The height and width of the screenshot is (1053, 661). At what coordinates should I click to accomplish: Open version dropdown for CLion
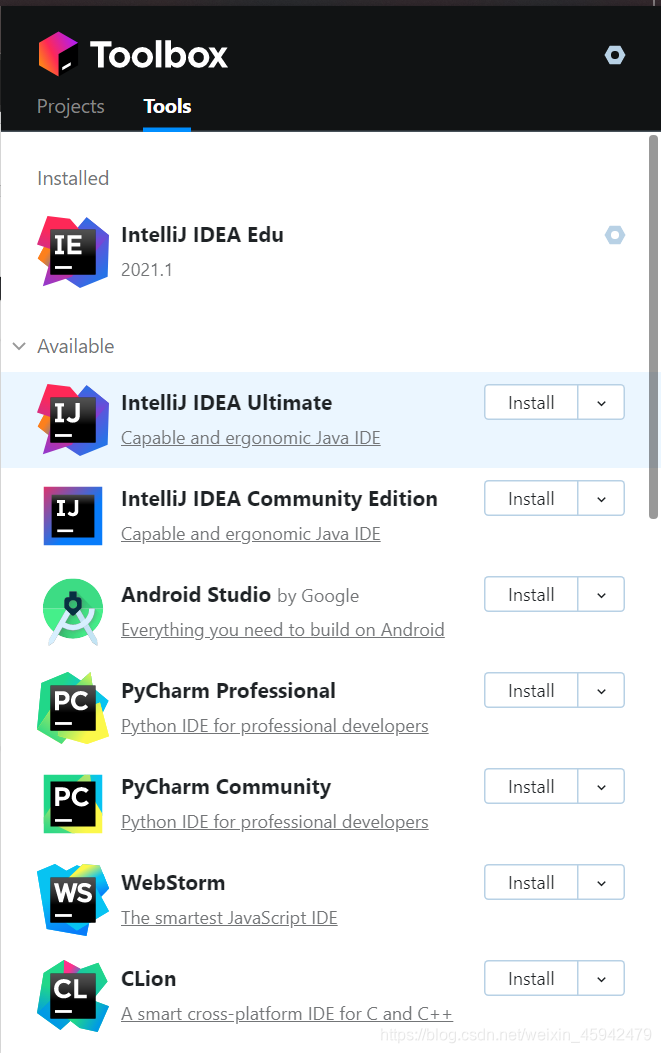pyautogui.click(x=601, y=979)
